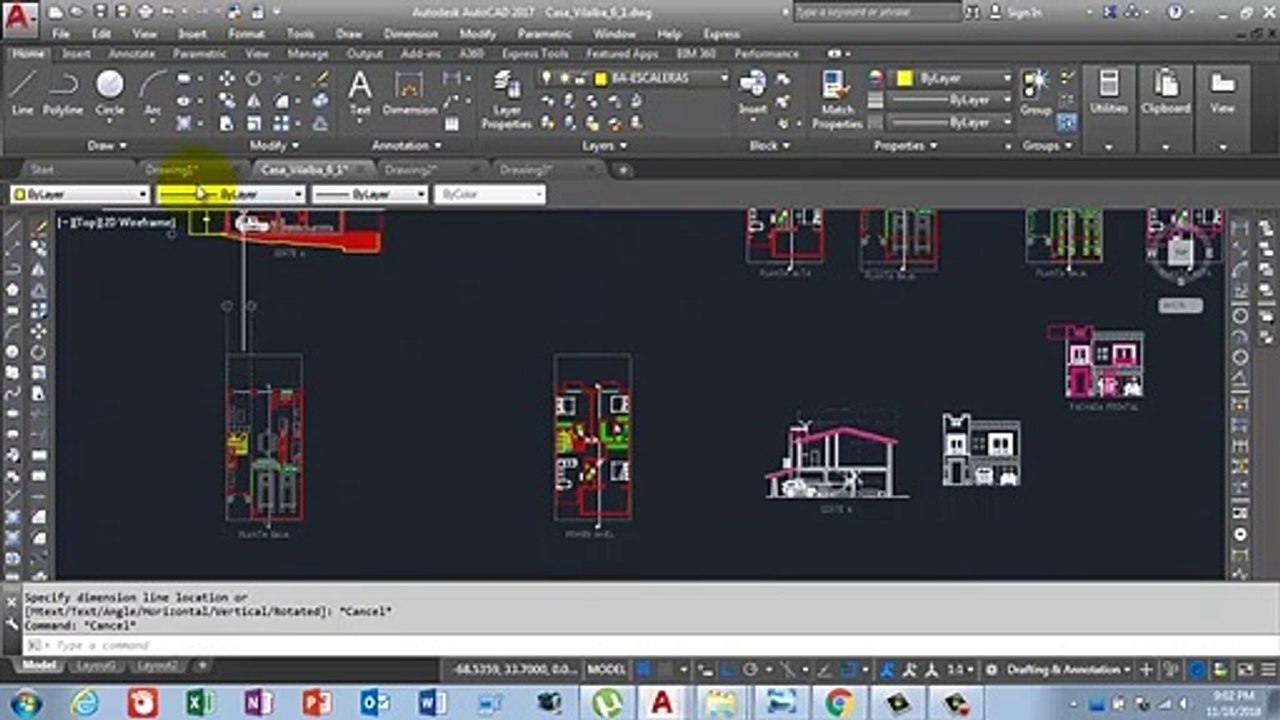
Task: Toggle Clean Screen icon in status bar
Action: (1245, 670)
